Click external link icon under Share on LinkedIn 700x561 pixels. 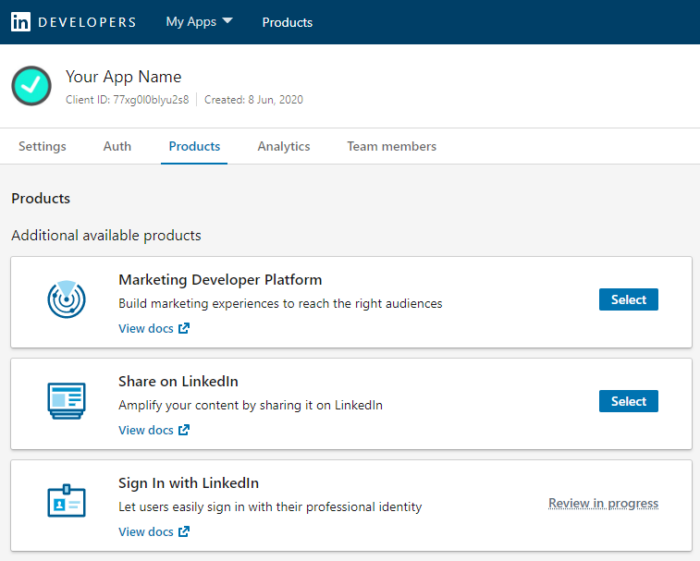184,430
